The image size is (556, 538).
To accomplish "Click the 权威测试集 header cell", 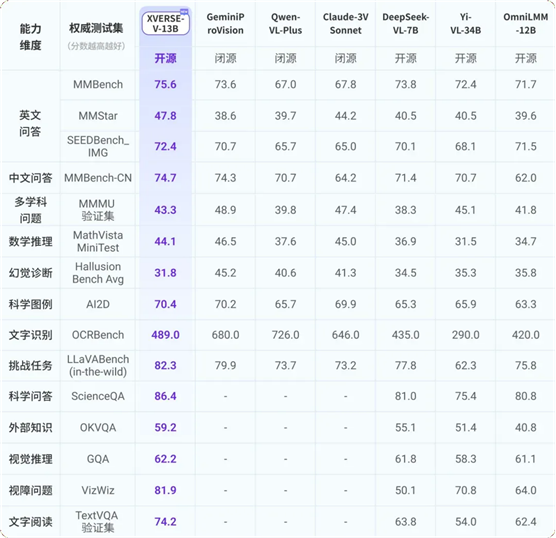I will (x=96, y=28).
